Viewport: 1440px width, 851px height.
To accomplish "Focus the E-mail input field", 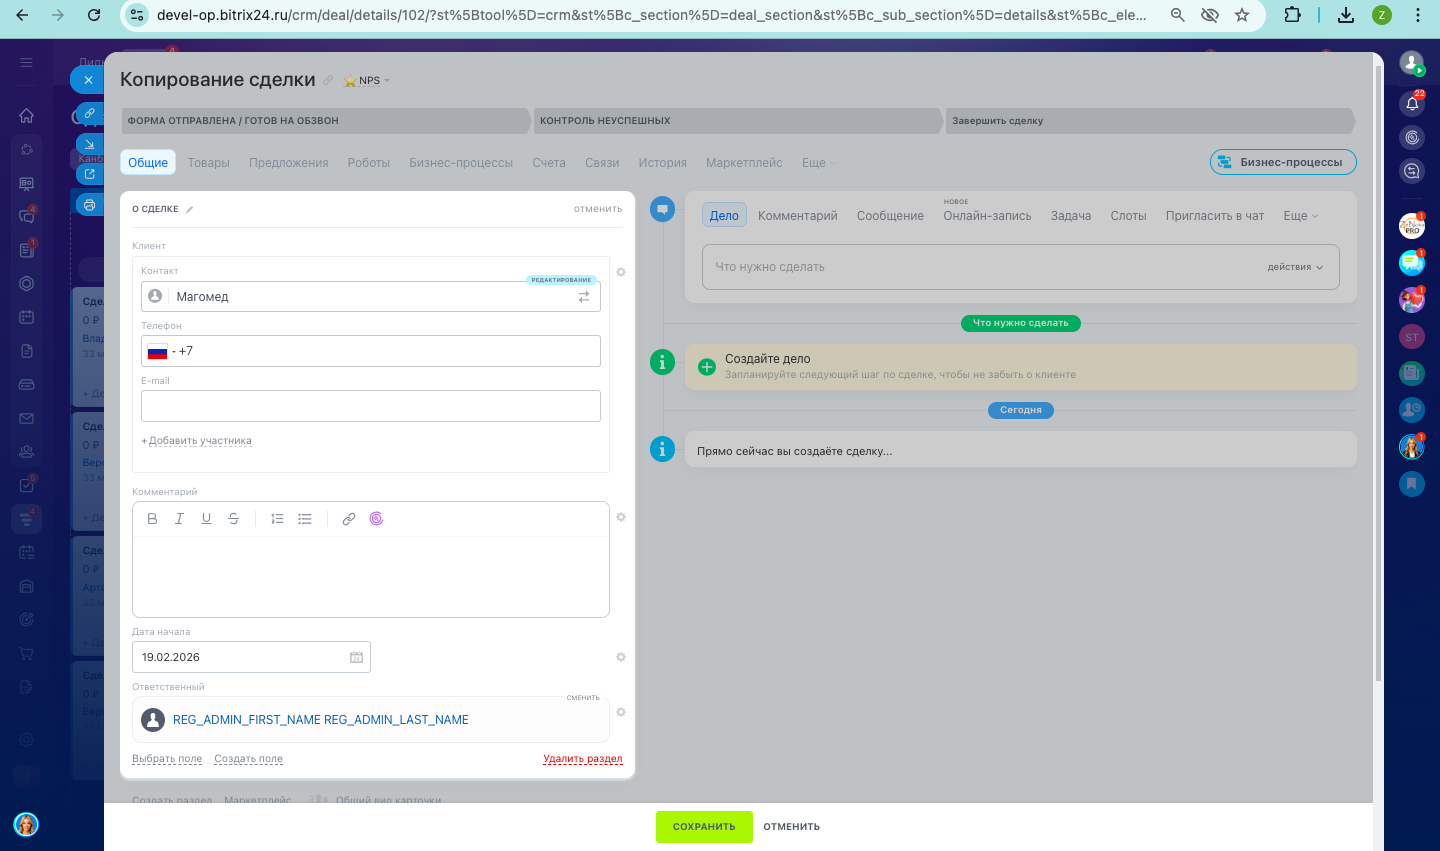I will [x=371, y=406].
